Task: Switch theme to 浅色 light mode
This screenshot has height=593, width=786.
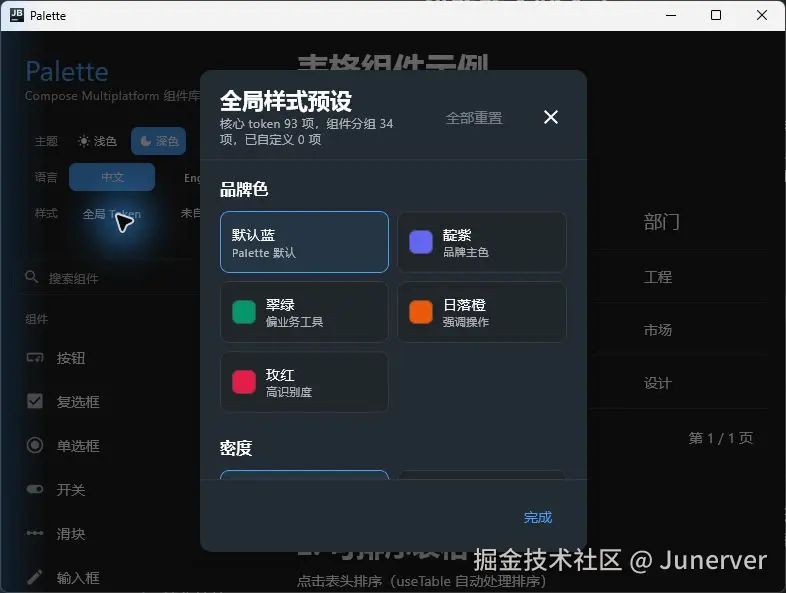Action: (97, 141)
